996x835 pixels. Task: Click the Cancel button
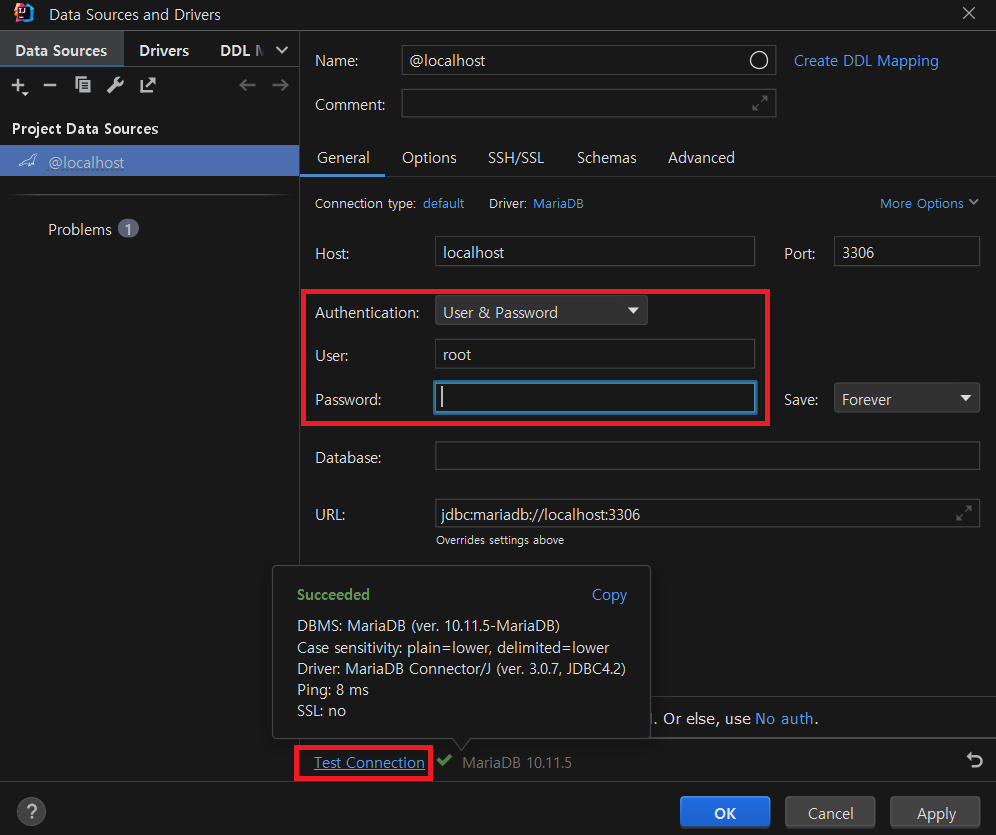click(830, 812)
